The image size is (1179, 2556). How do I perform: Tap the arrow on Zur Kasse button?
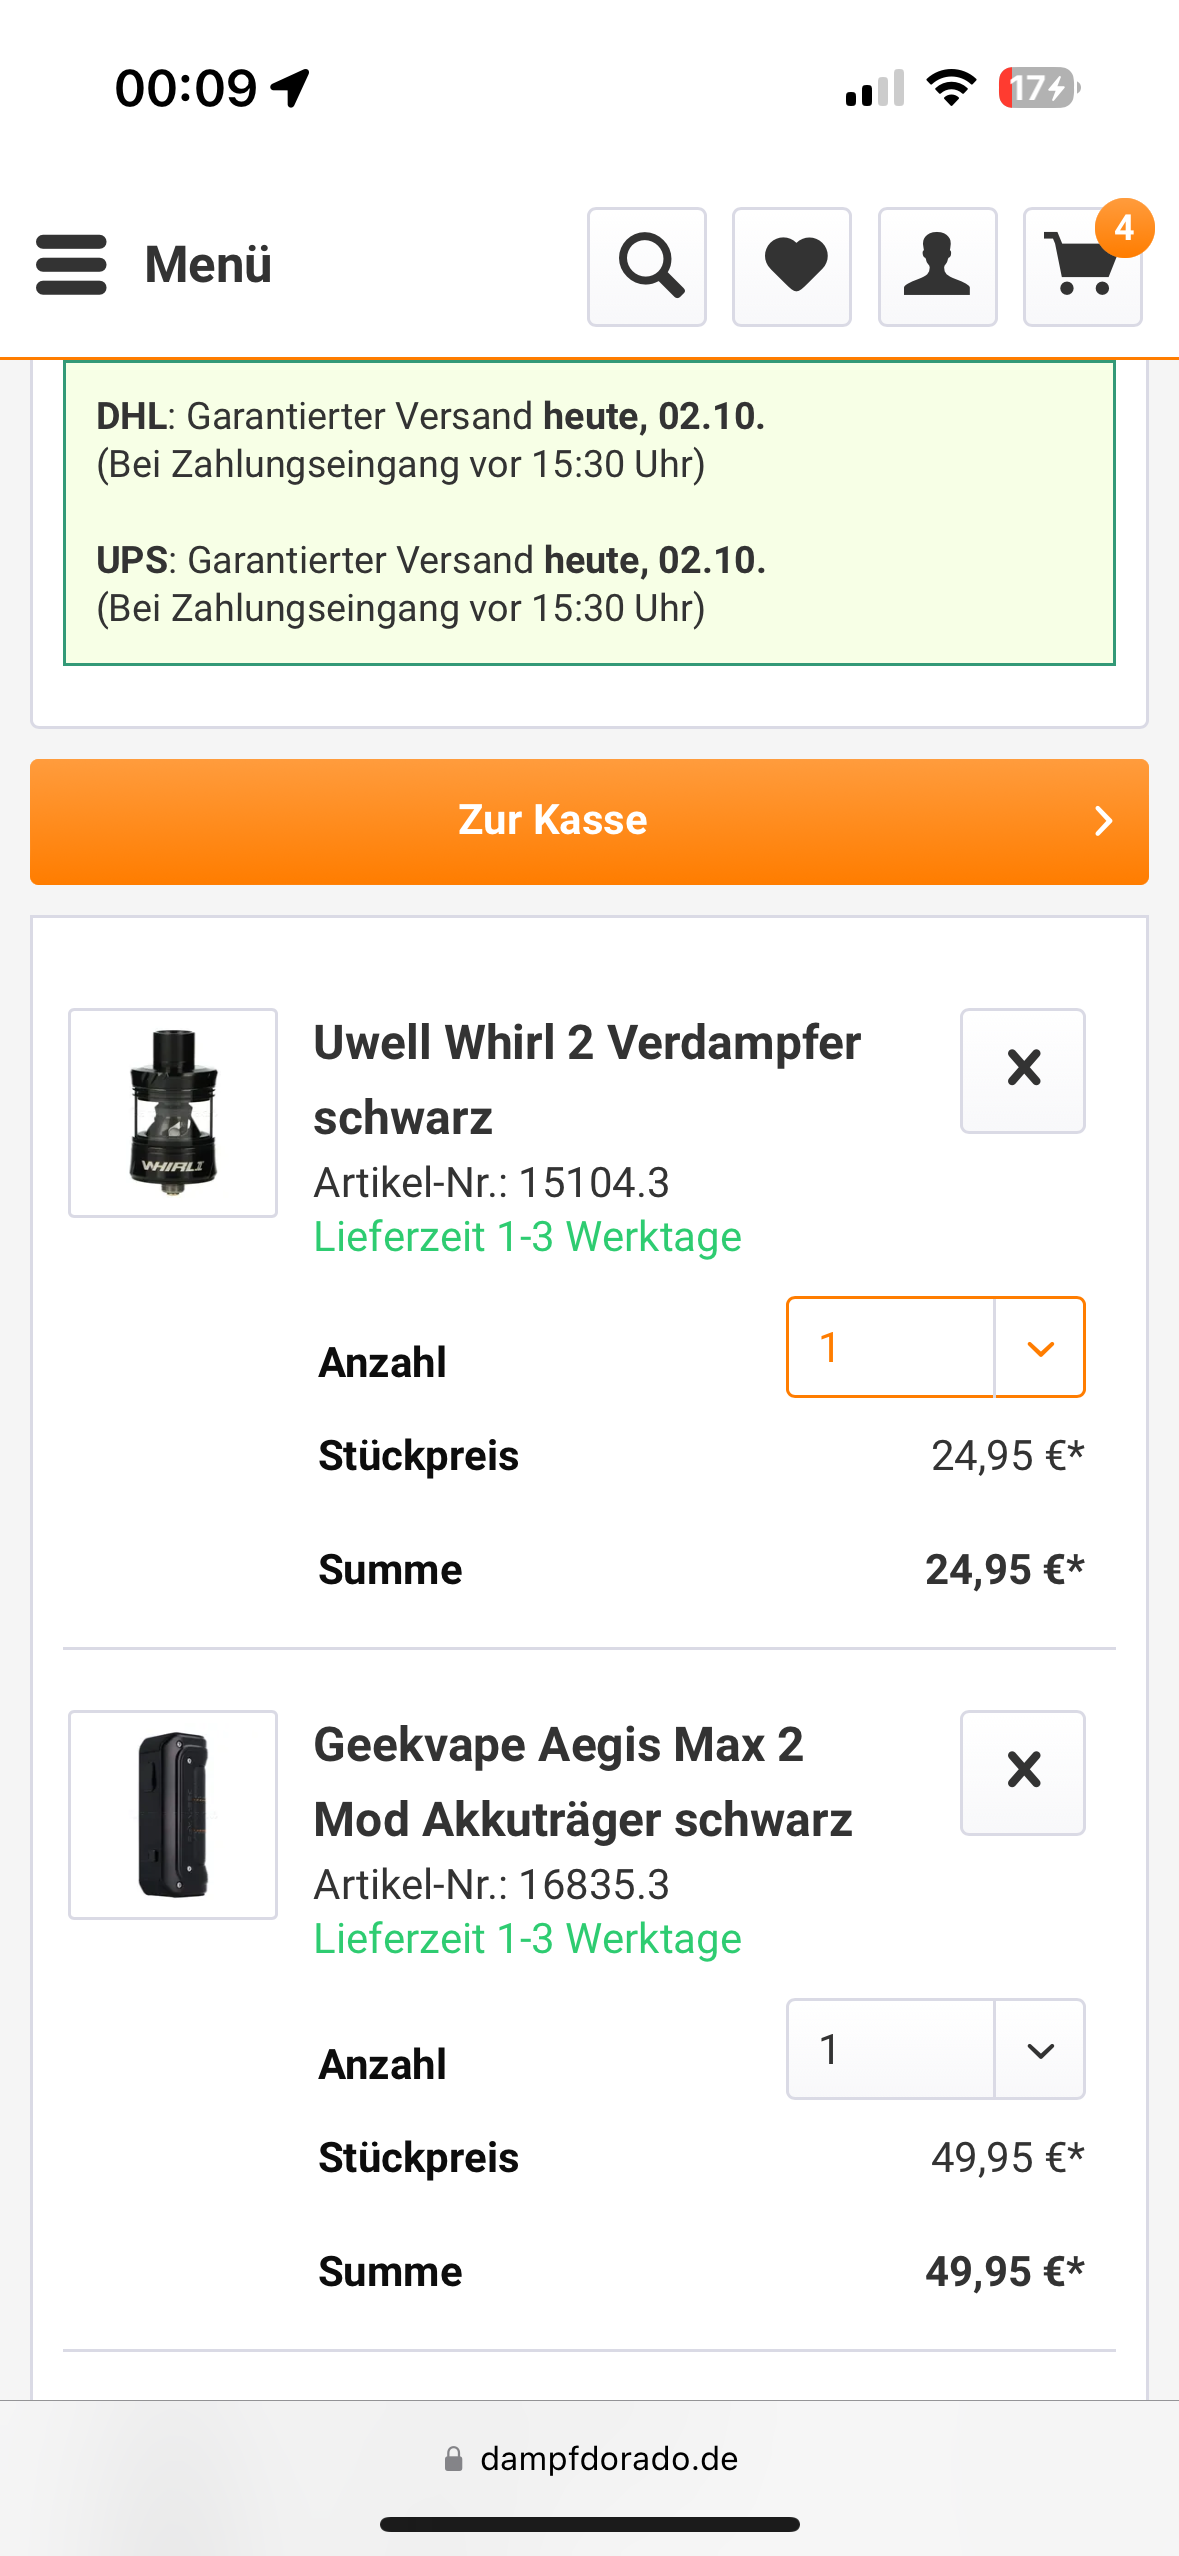pos(1103,821)
